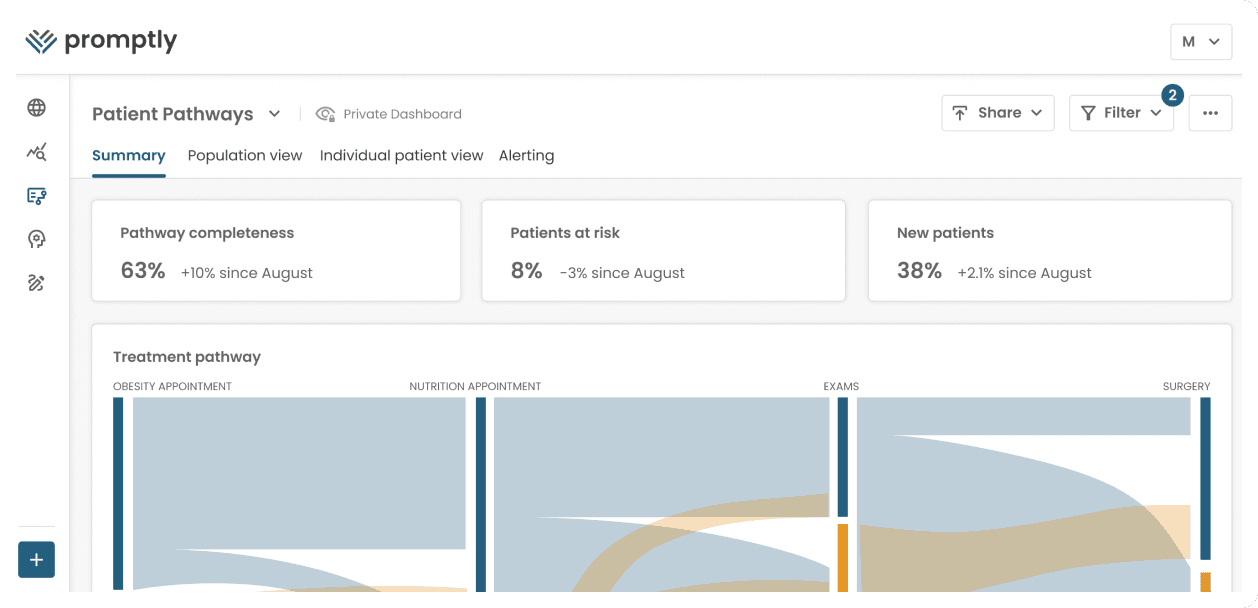Open the globe icon in sidebar
This screenshot has height=608, width=1258.
click(37, 108)
